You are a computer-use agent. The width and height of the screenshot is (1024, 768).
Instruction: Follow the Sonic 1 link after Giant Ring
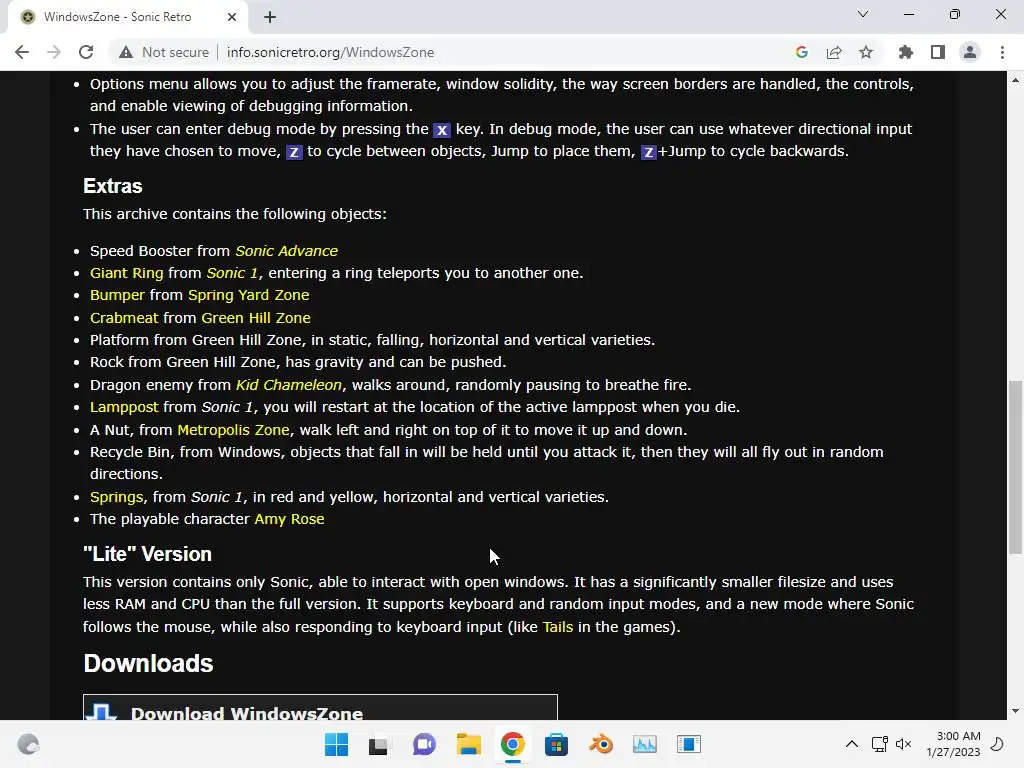(232, 273)
